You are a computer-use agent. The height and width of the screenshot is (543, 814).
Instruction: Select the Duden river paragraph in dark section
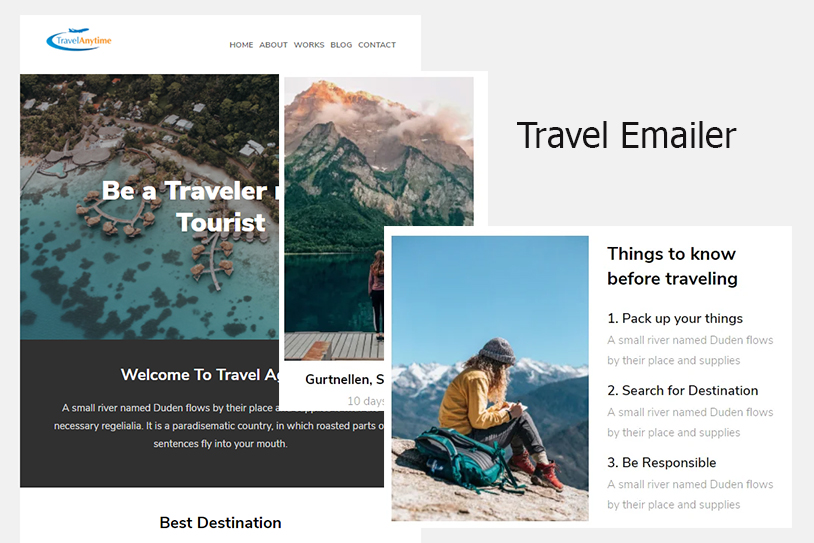[219, 426]
